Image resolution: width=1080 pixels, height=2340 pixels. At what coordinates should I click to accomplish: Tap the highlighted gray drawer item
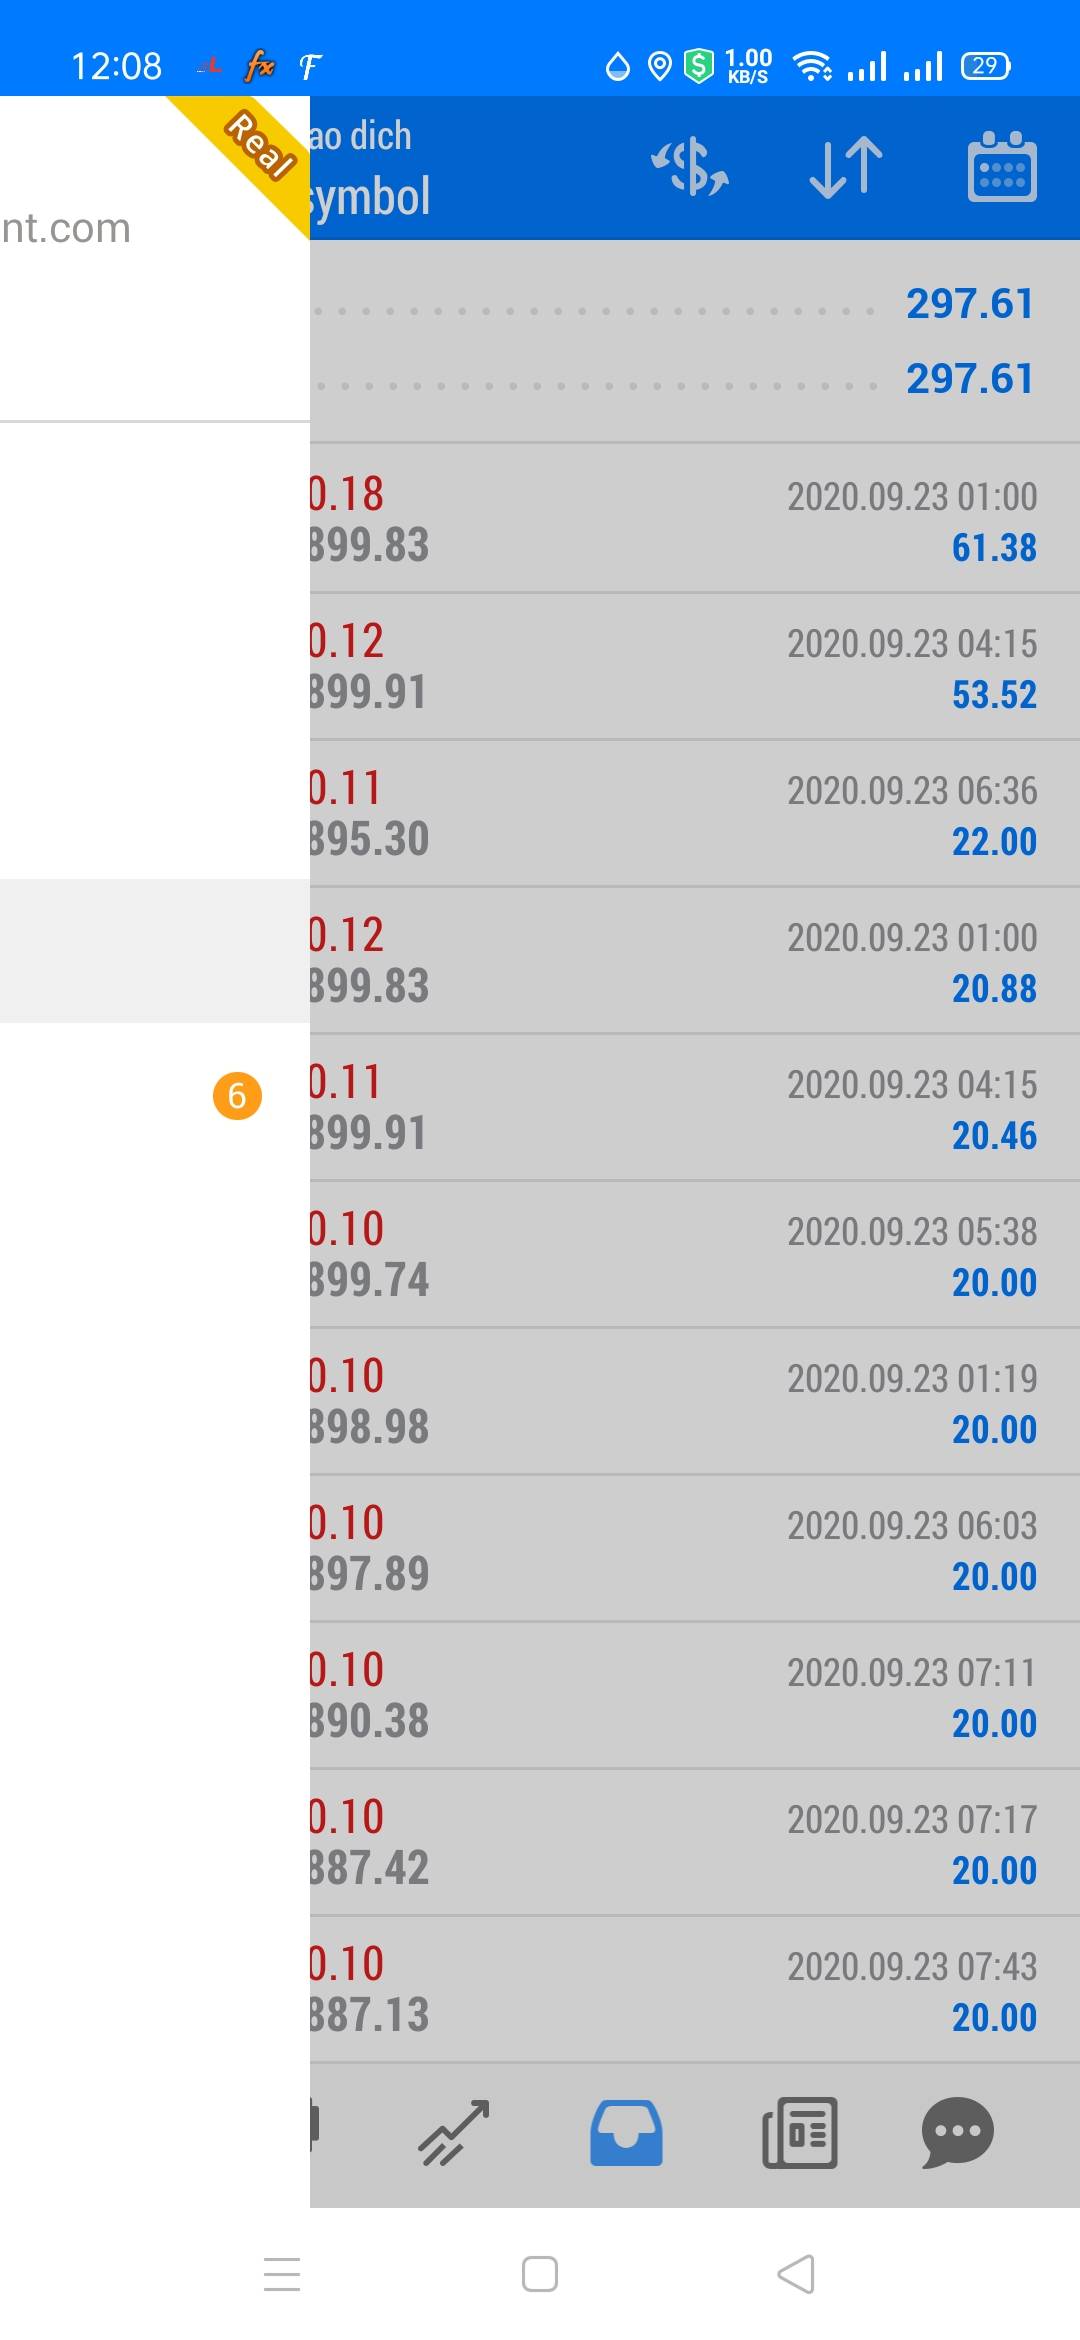click(154, 951)
